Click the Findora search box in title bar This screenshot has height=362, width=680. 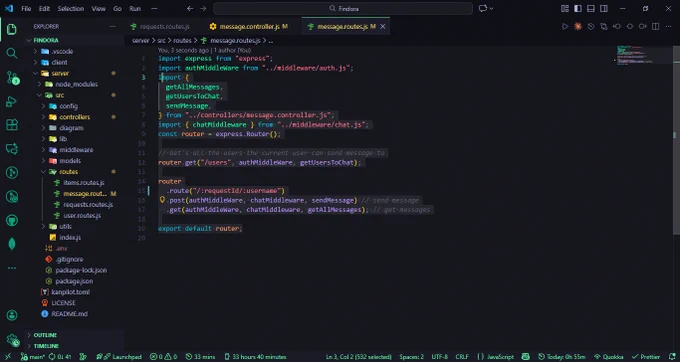click(x=343, y=9)
